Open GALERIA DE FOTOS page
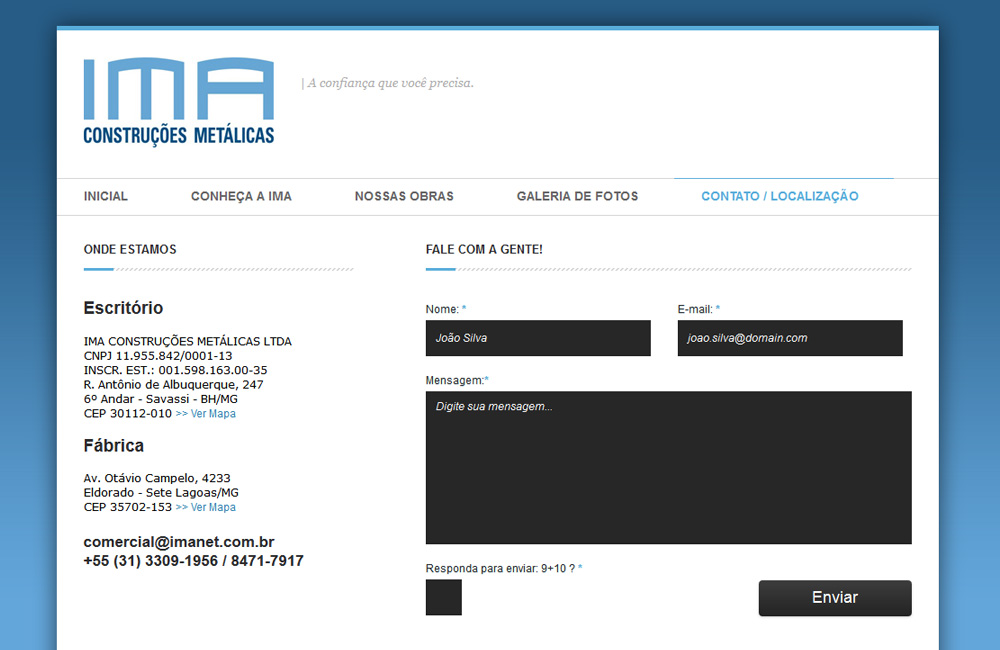1000x650 pixels. (x=577, y=196)
